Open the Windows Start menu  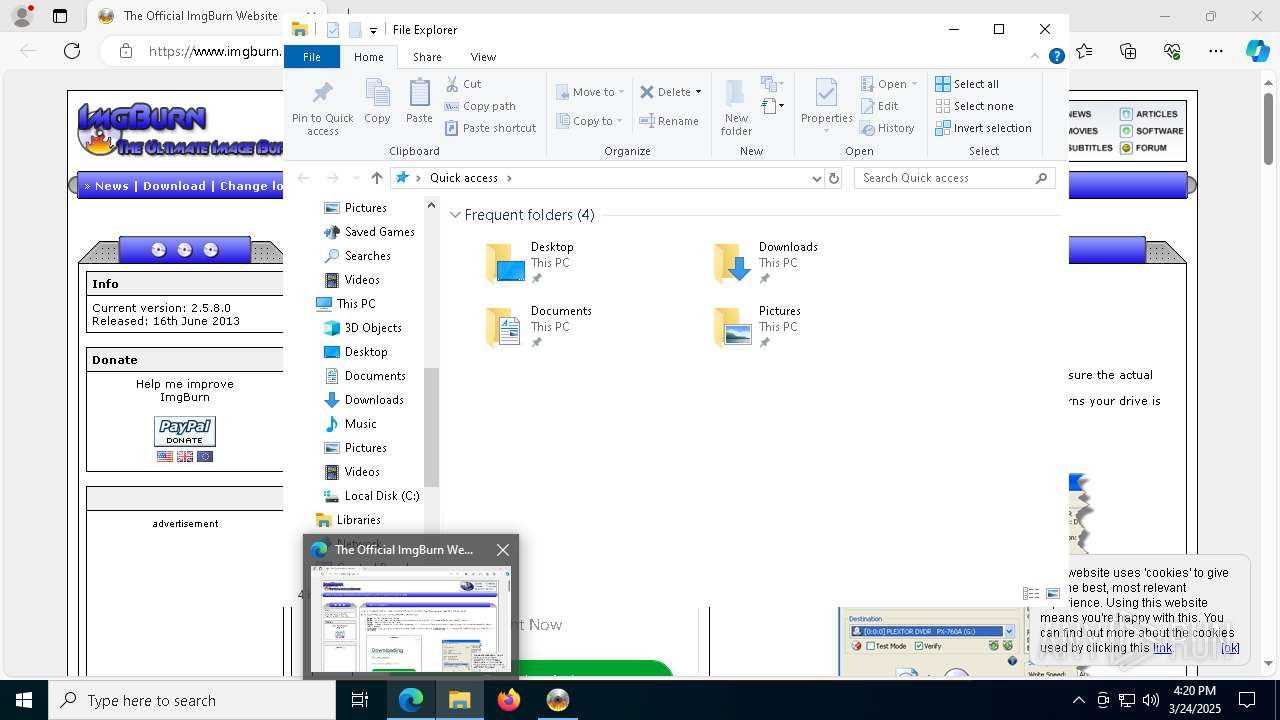24,700
